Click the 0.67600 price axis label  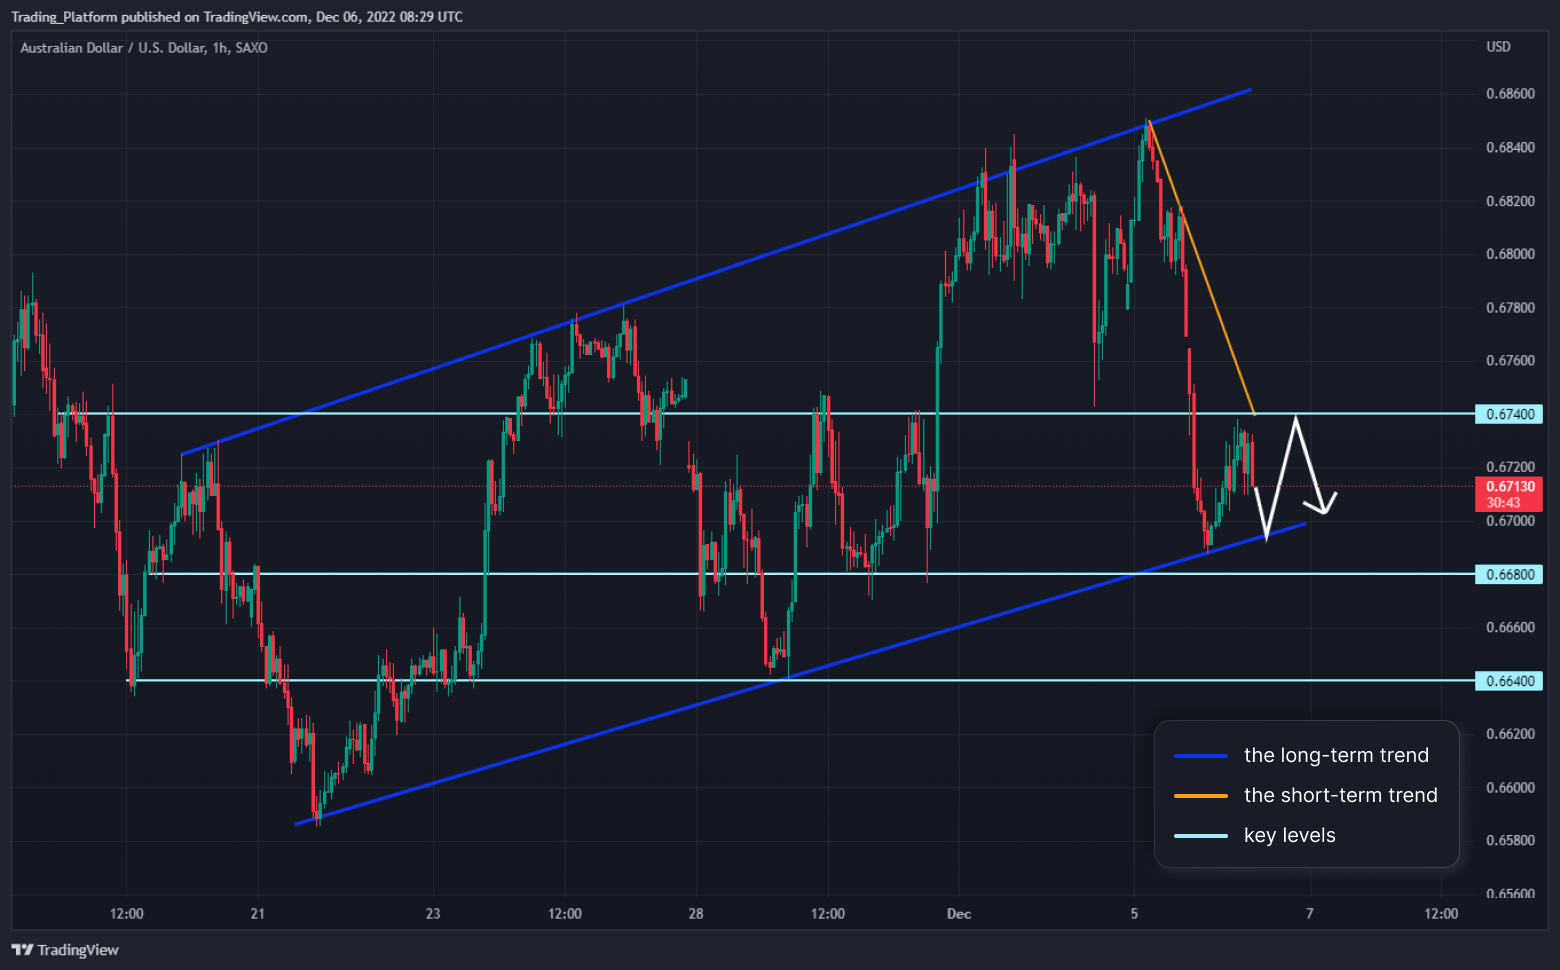pos(1510,361)
